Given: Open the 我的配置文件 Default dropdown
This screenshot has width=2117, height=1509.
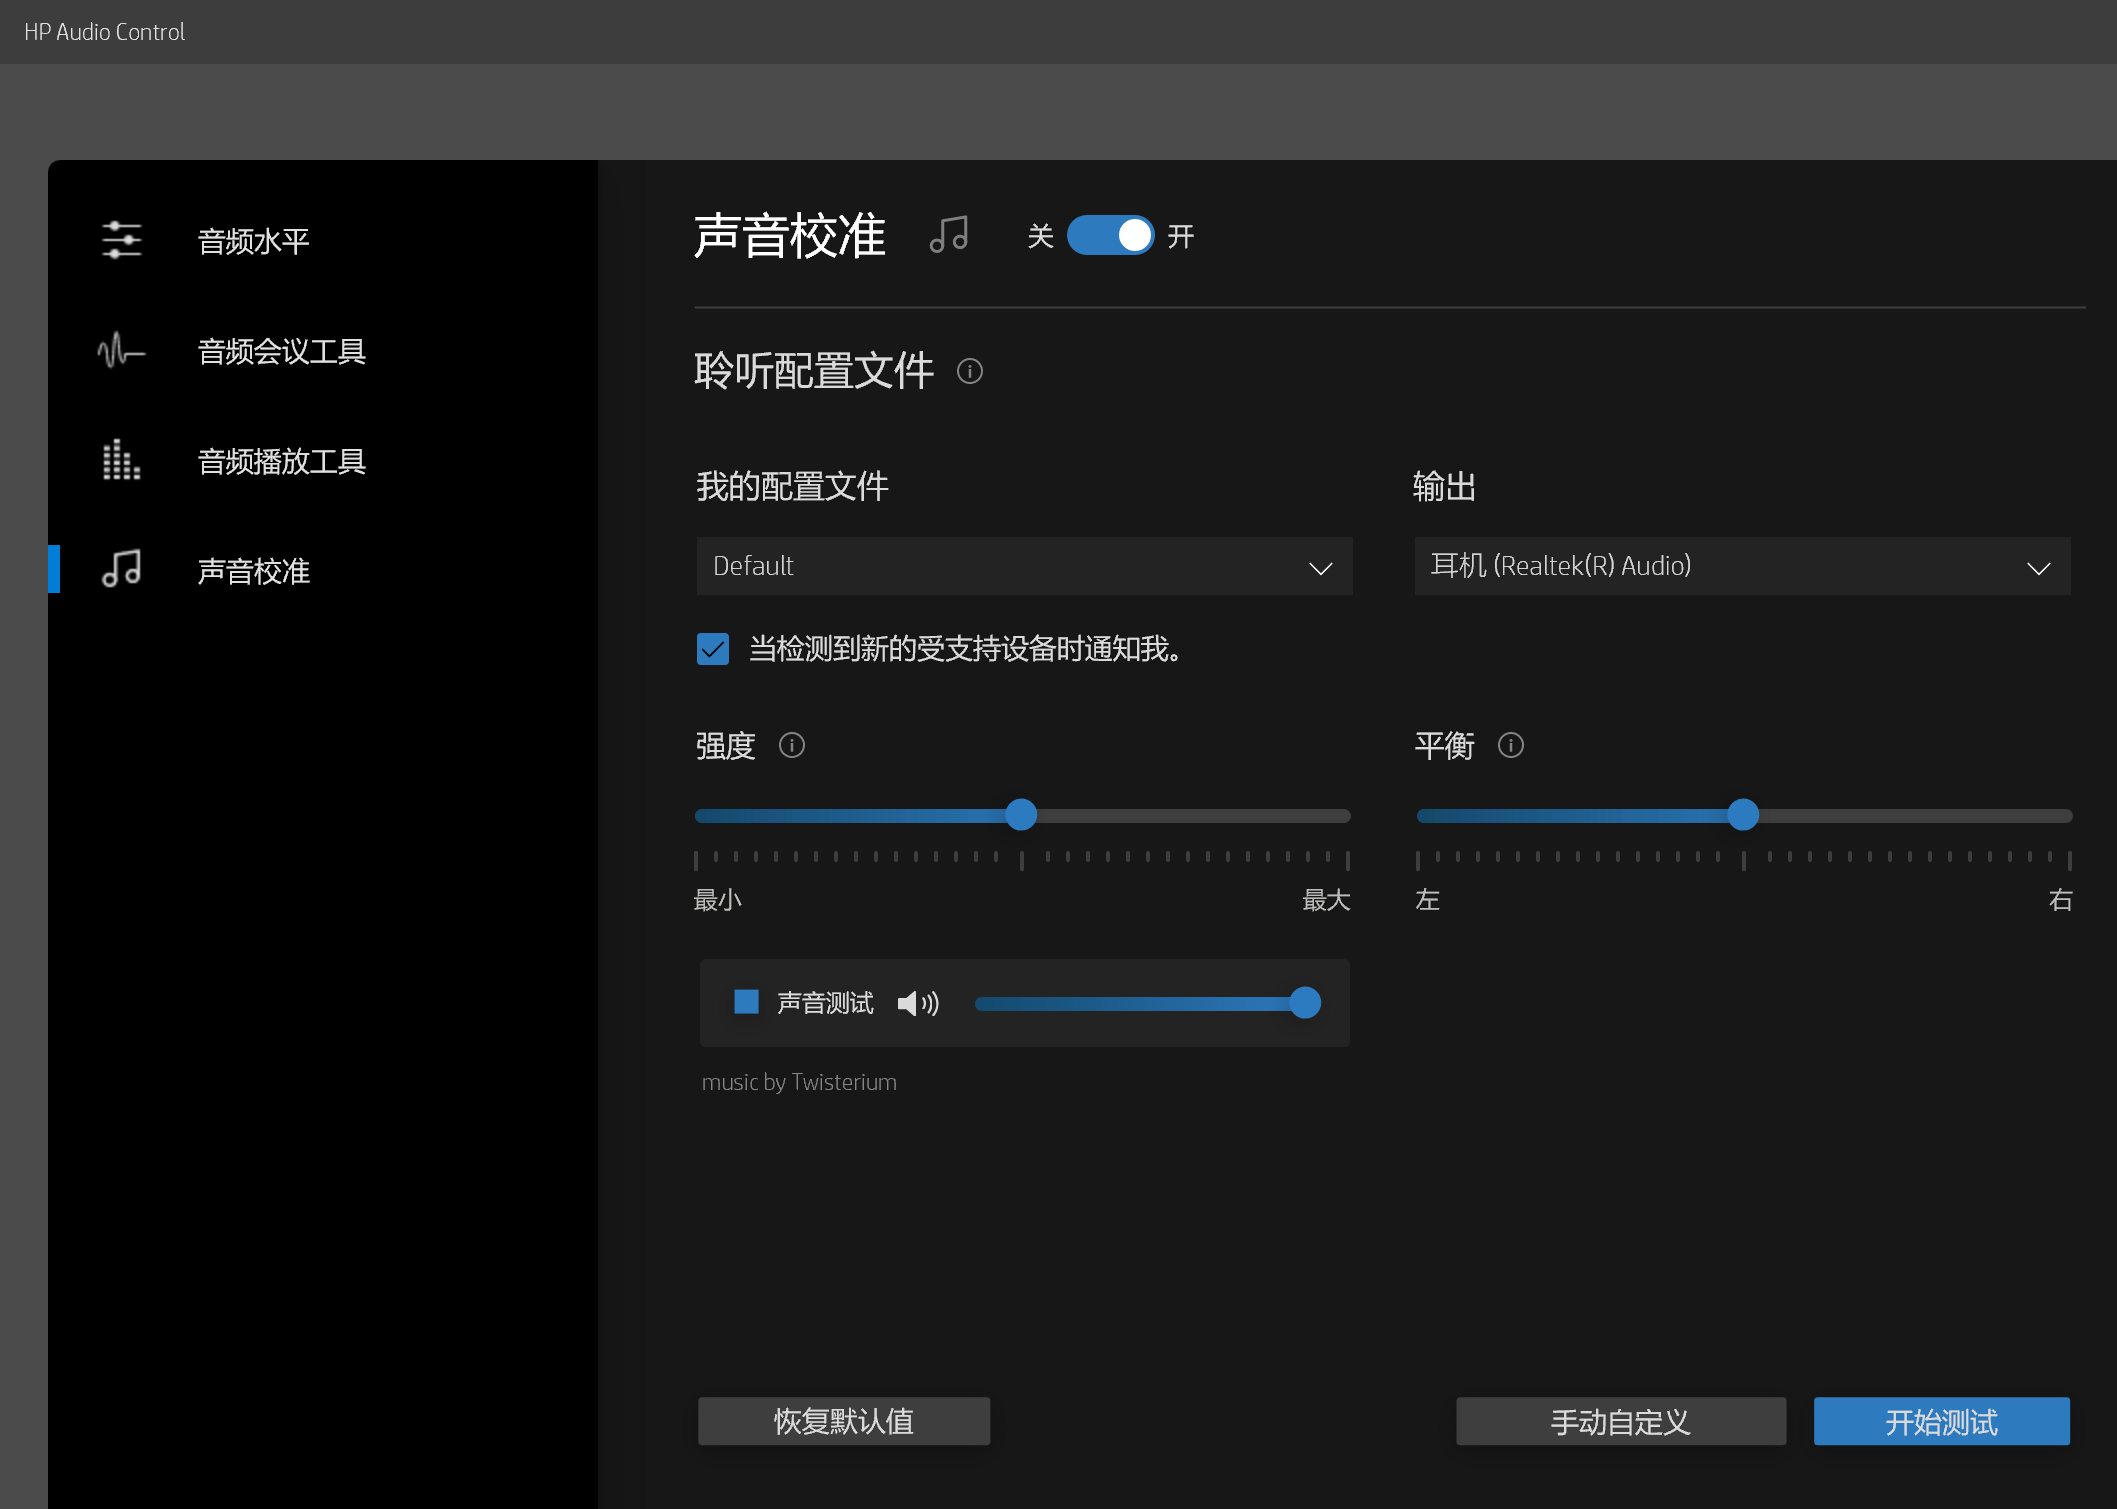Looking at the screenshot, I should (x=1320, y=566).
